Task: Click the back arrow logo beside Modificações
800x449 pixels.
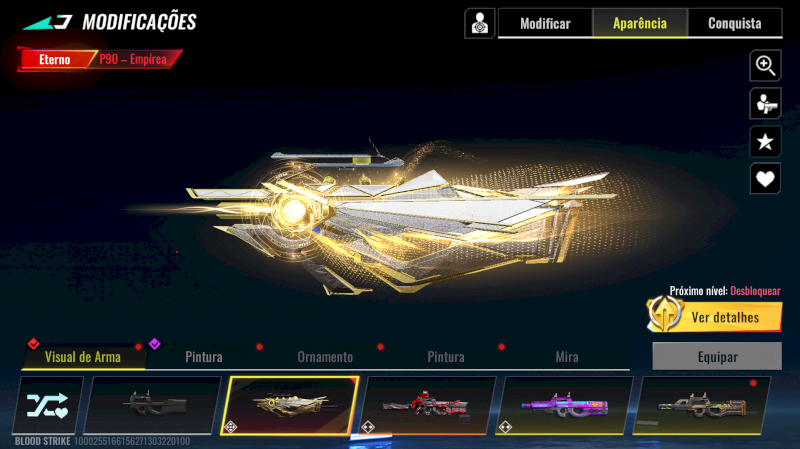Action: tap(47, 22)
